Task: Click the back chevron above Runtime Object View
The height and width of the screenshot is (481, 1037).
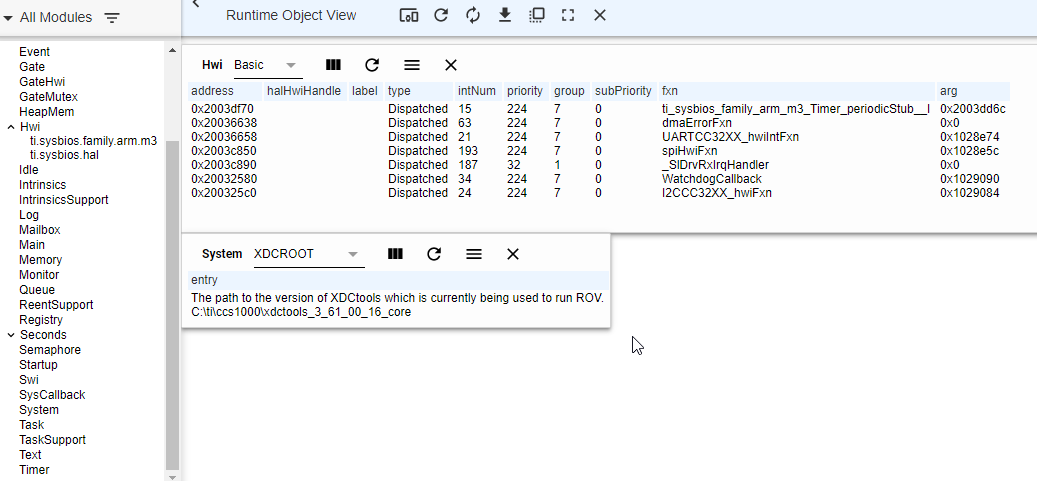Action: tap(196, 3)
